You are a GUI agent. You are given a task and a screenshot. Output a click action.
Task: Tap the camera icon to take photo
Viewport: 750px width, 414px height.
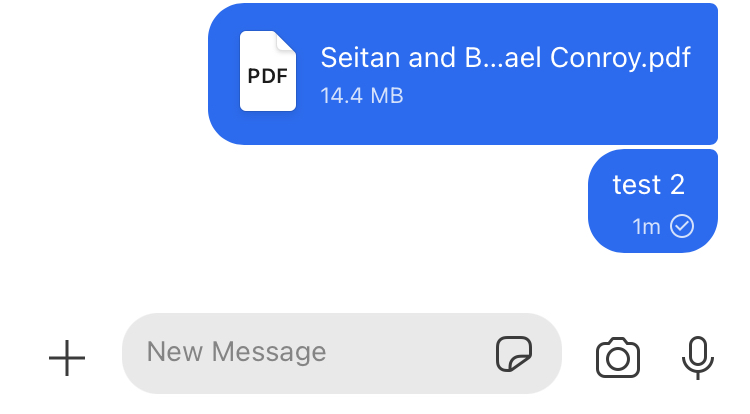click(x=618, y=358)
